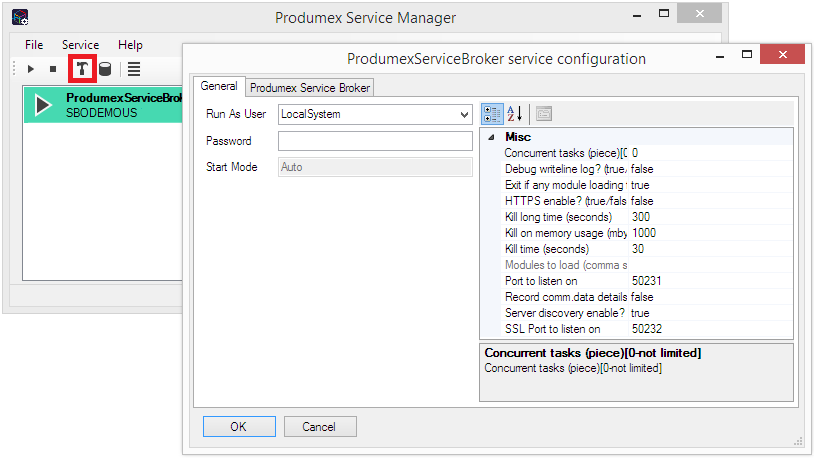The width and height of the screenshot is (814, 458).
Task: Open service configuration with the hammer icon
Action: (82, 69)
